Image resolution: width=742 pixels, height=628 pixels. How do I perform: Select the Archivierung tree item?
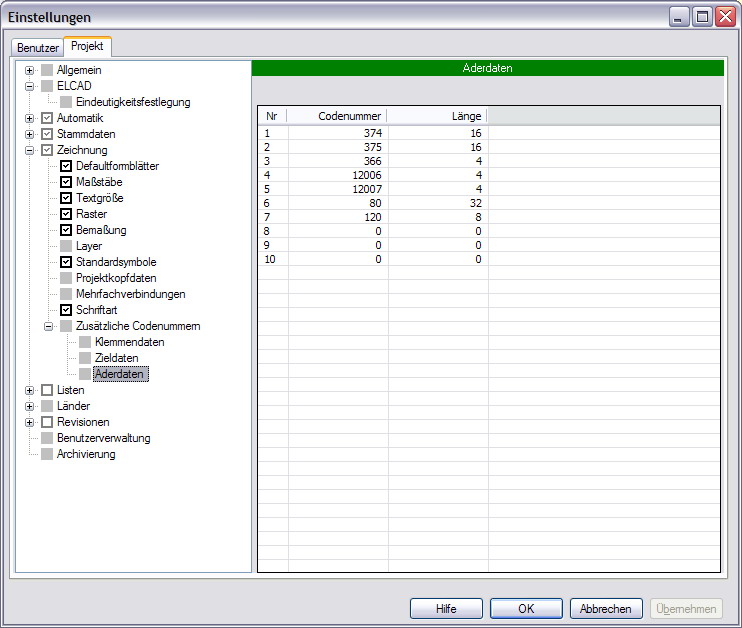coord(86,454)
